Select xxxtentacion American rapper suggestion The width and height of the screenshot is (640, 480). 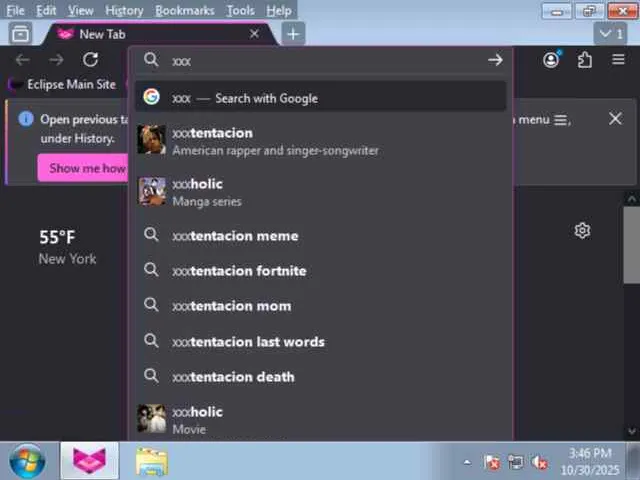321,141
